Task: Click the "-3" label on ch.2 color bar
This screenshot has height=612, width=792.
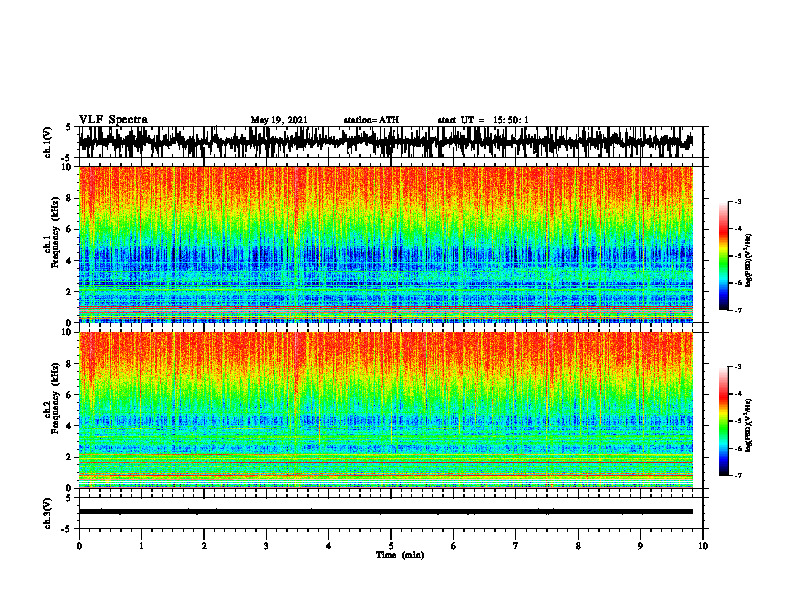Action: [x=738, y=367]
